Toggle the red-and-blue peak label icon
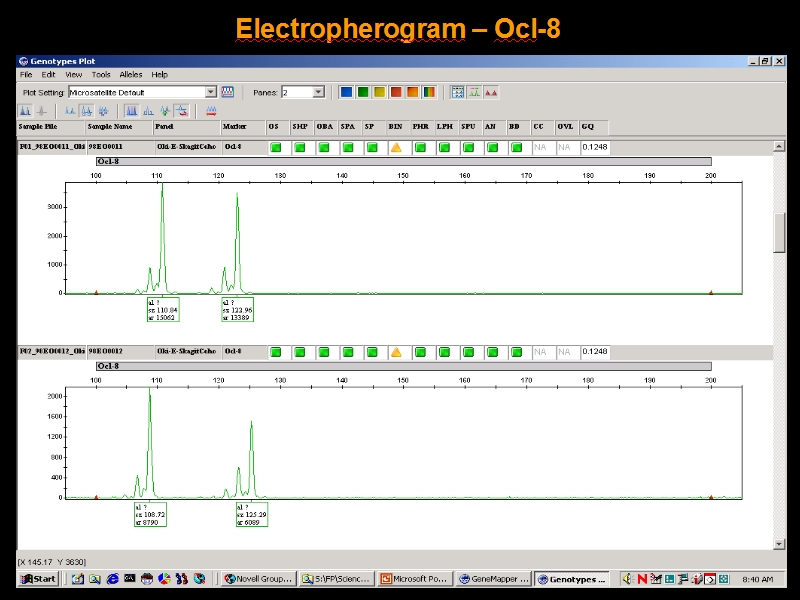Image resolution: width=800 pixels, height=600 pixels. coord(182,111)
